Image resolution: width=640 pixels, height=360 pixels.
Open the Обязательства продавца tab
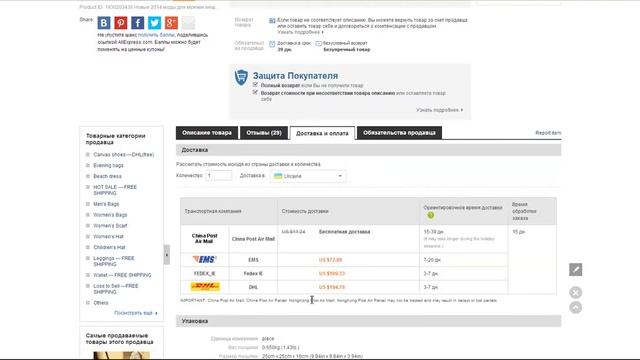click(x=399, y=133)
